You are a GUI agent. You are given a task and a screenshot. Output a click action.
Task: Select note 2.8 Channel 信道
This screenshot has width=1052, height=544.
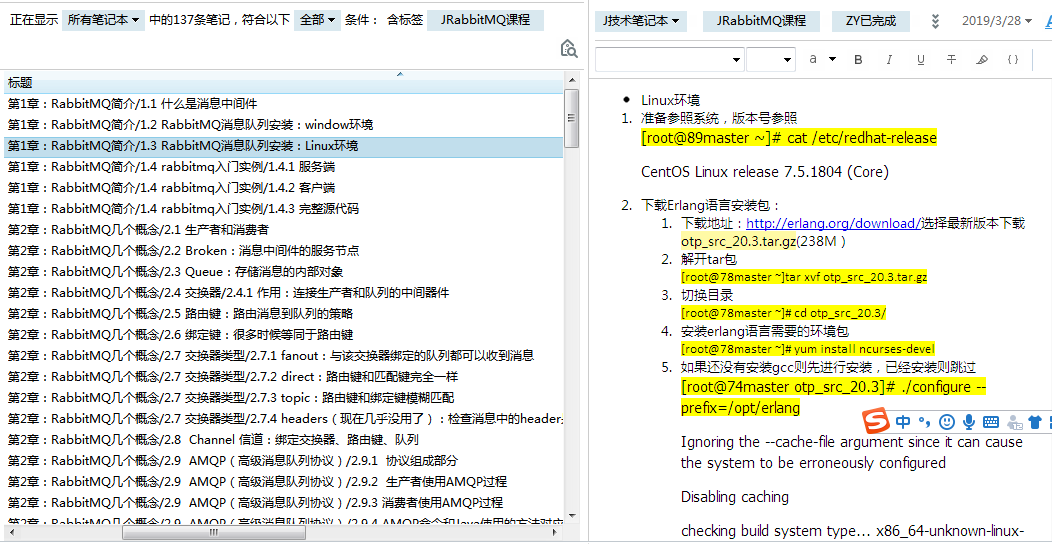283,440
